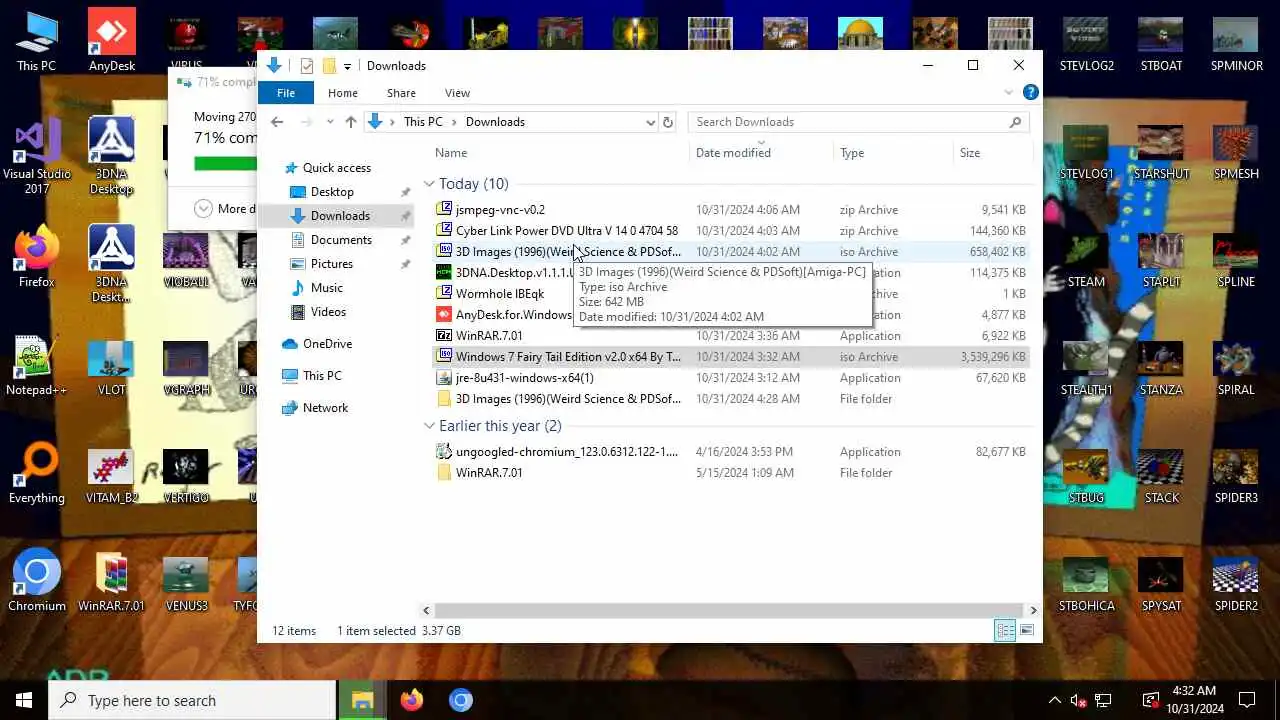Click the File Explorer taskbar icon
The height and width of the screenshot is (720, 1280).
point(360,700)
